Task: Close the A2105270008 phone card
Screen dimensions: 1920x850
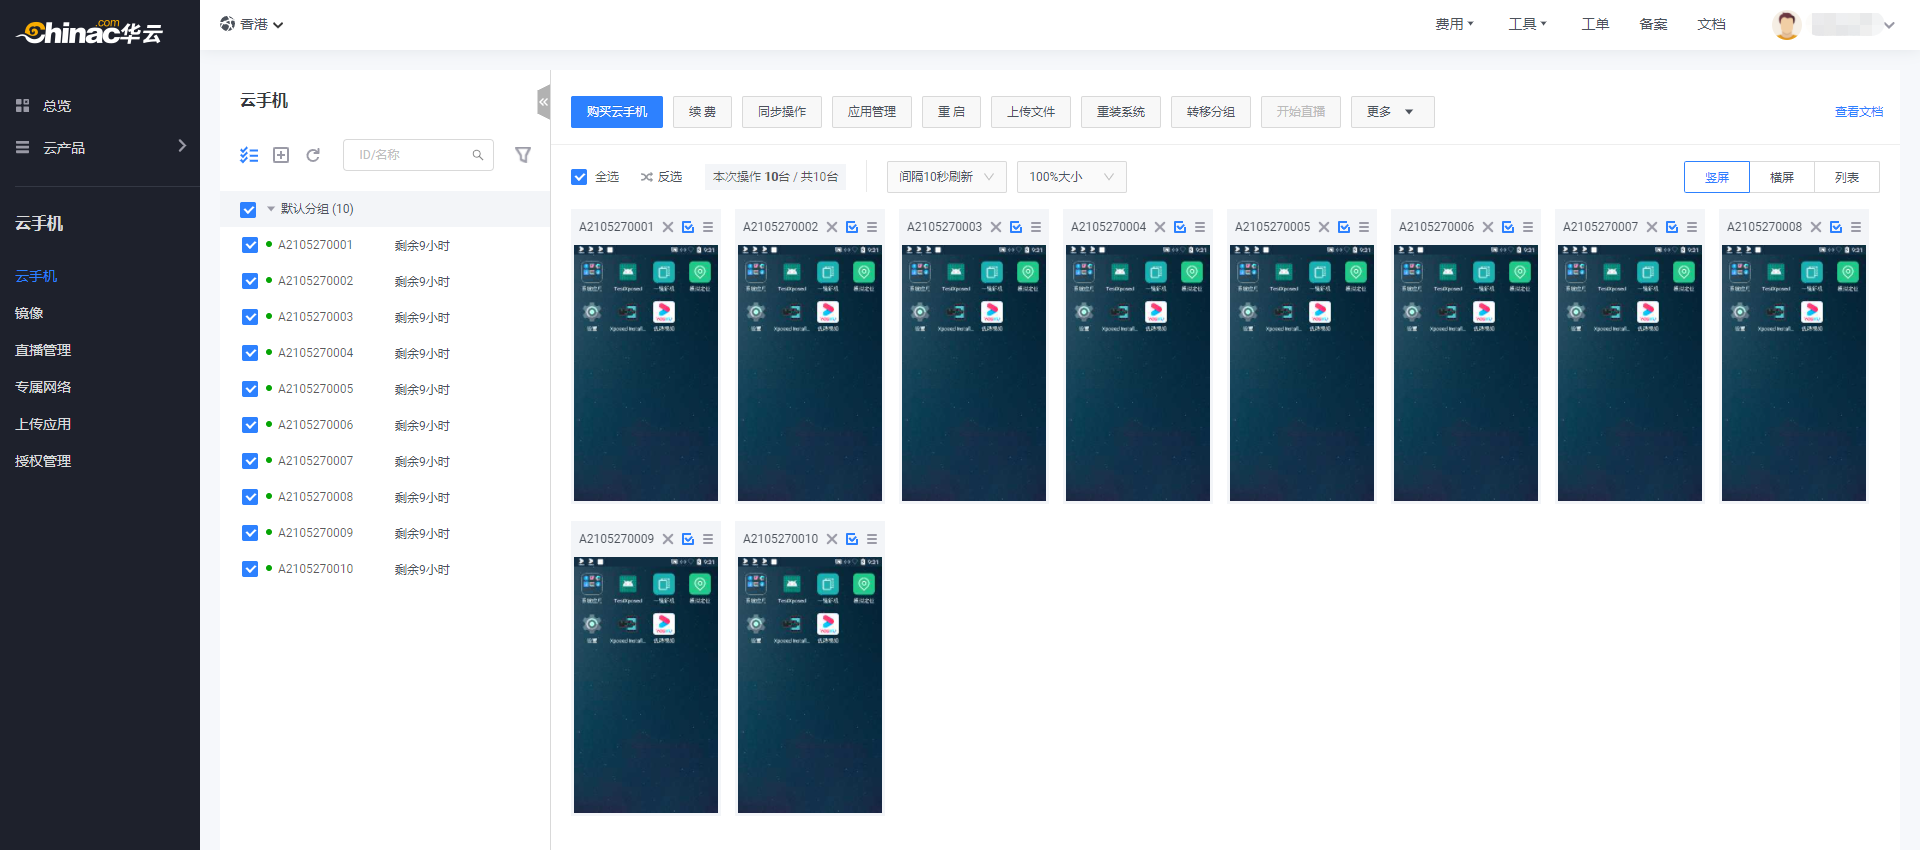Action: tap(1816, 227)
